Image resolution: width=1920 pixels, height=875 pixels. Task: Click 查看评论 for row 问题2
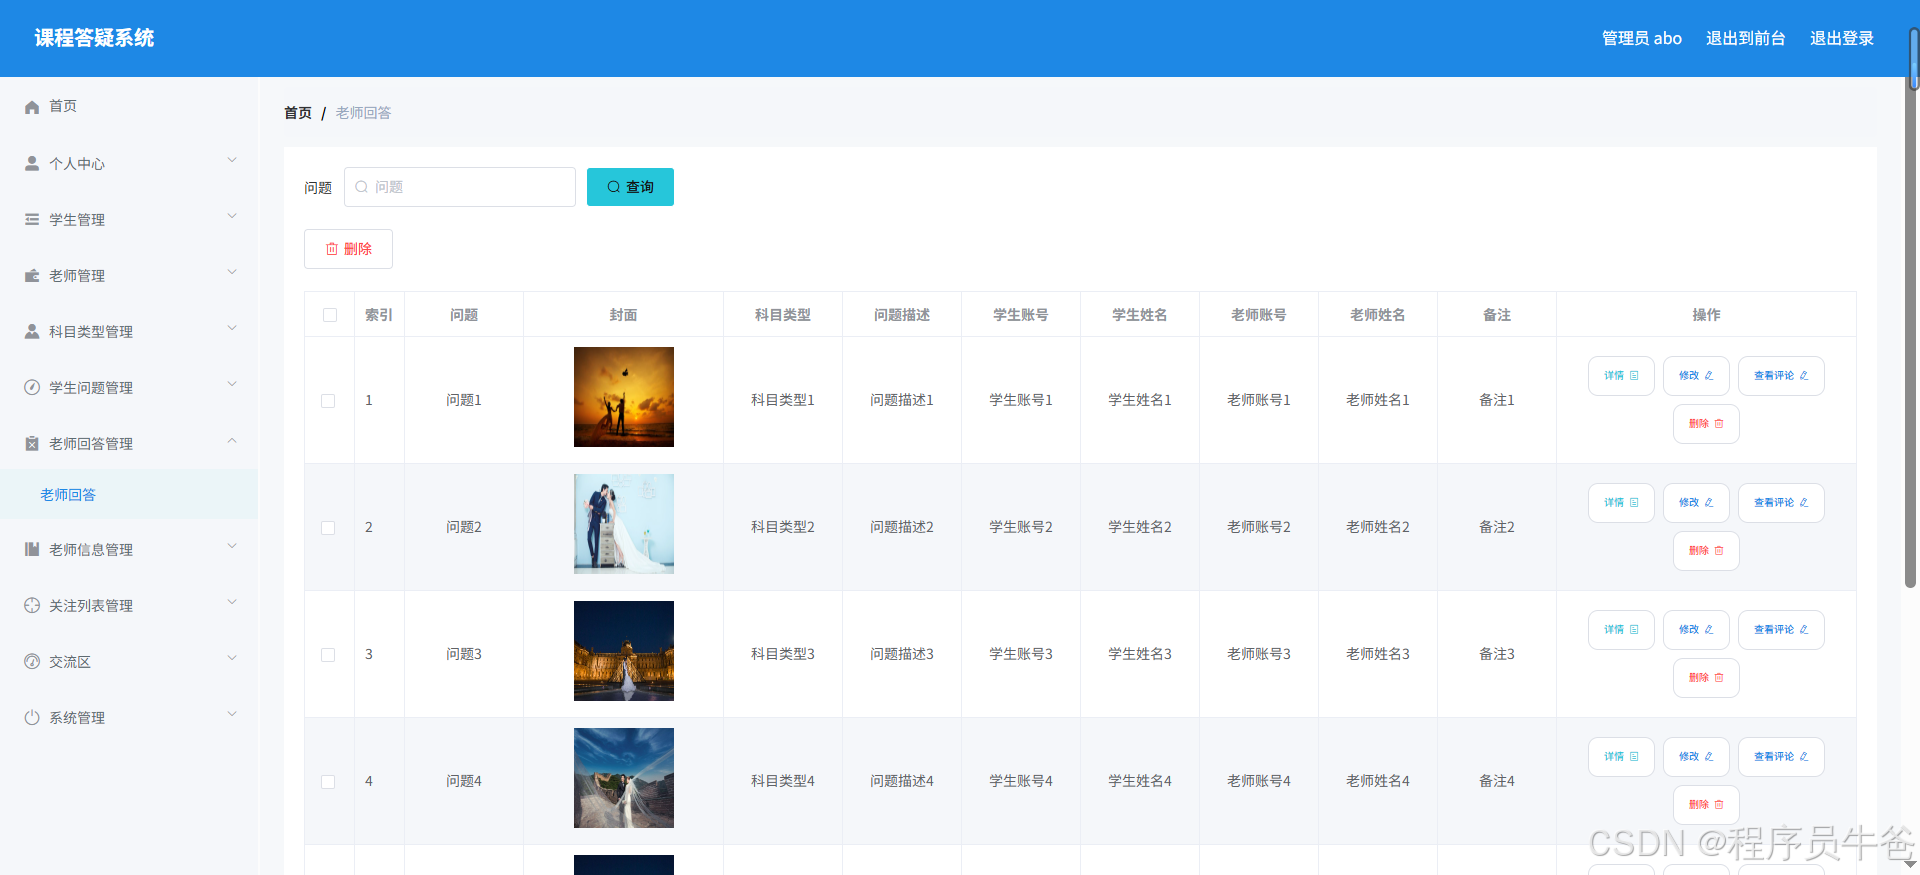coord(1781,503)
